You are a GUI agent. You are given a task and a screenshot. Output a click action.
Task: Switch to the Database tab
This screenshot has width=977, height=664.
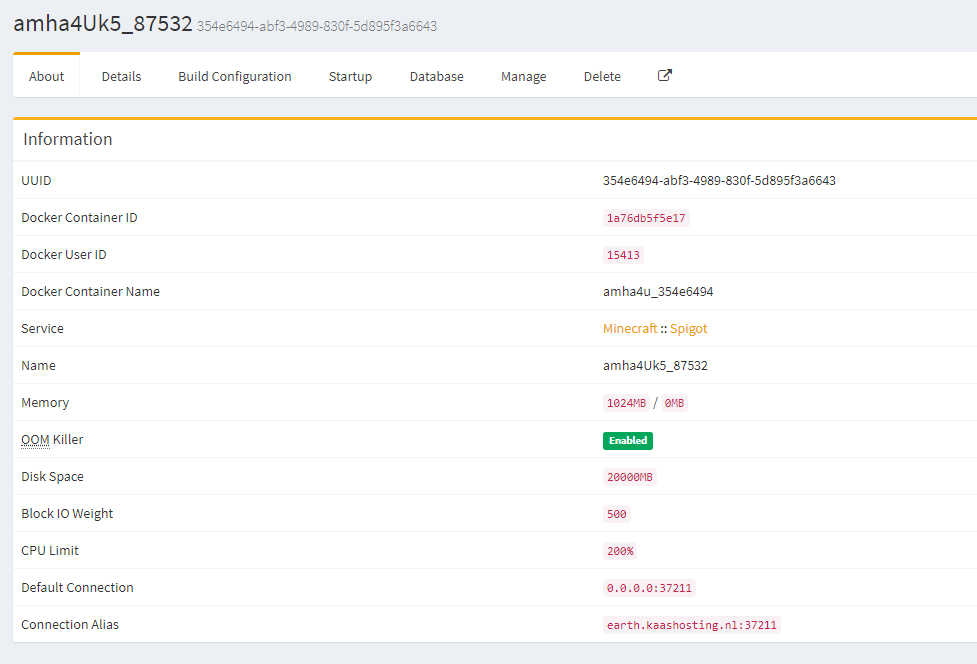point(436,76)
